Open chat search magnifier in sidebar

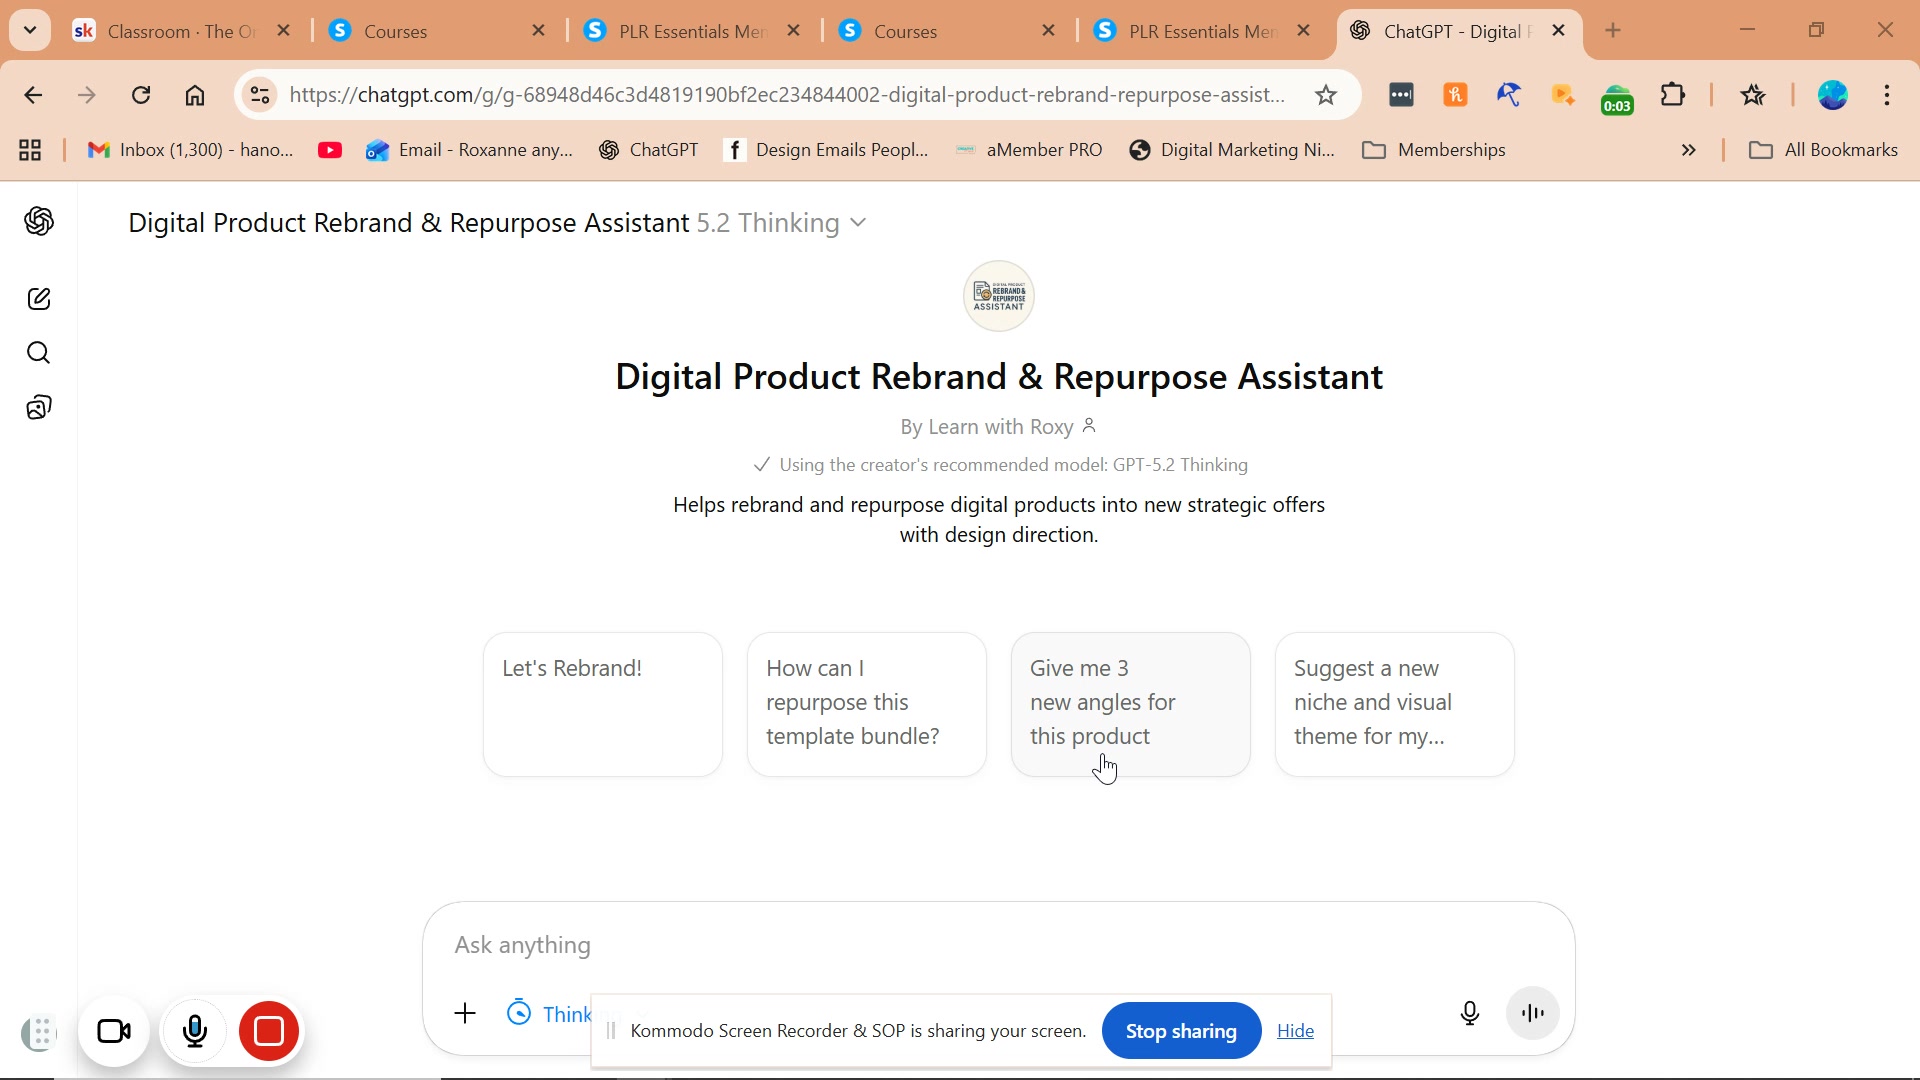pos(39,353)
